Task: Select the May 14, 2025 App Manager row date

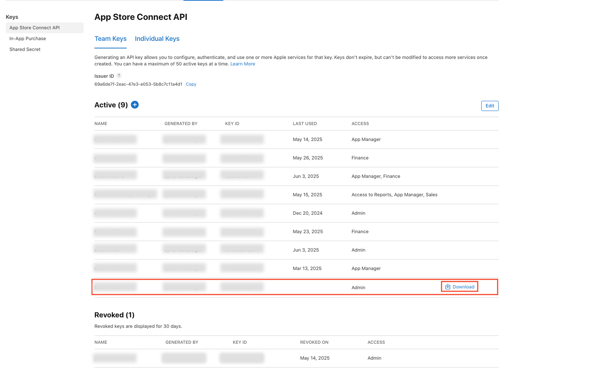Action: coord(307,139)
